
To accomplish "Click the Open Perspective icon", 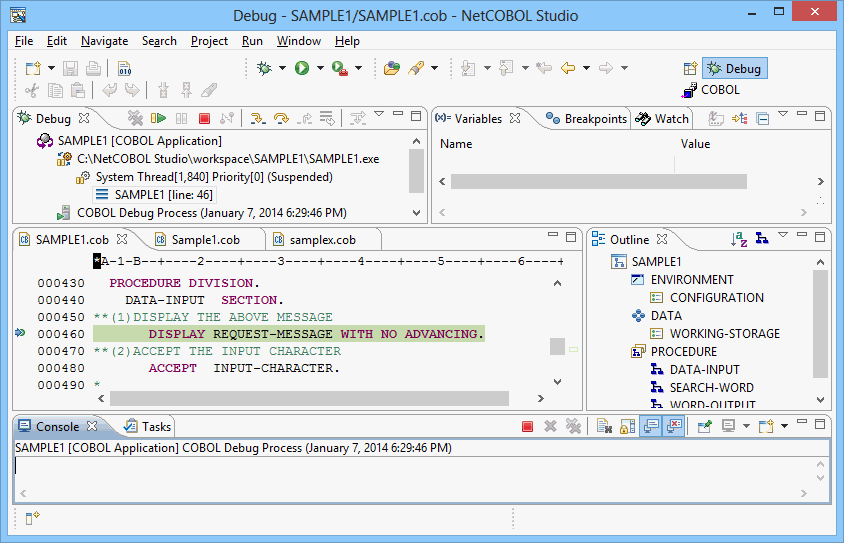I will pyautogui.click(x=690, y=68).
